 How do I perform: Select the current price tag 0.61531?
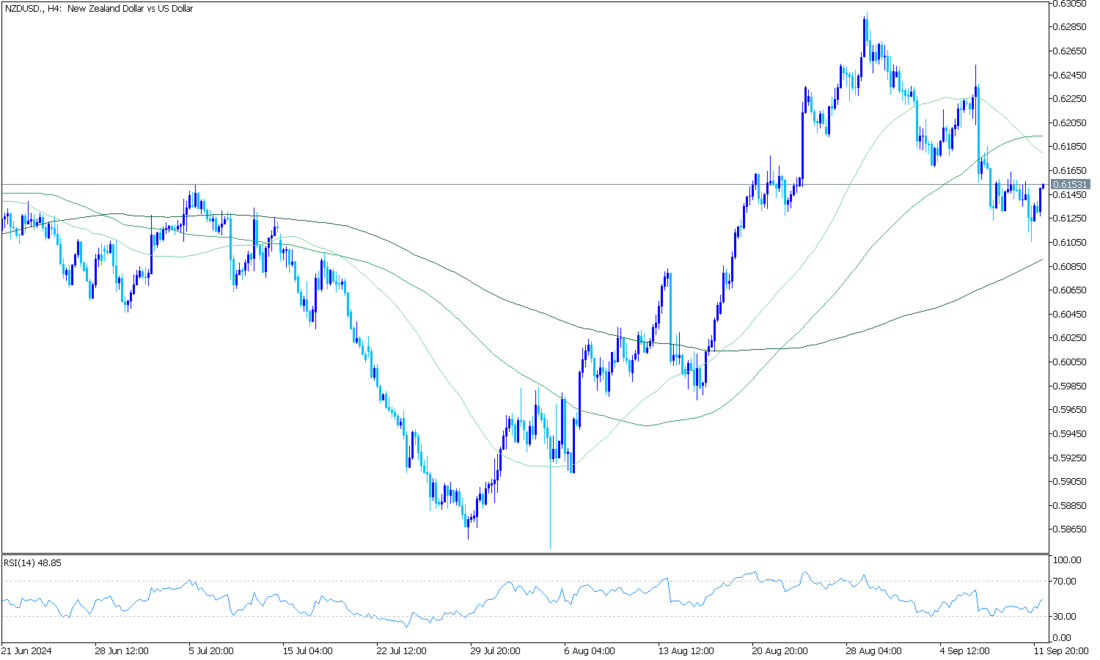[x=1070, y=184]
